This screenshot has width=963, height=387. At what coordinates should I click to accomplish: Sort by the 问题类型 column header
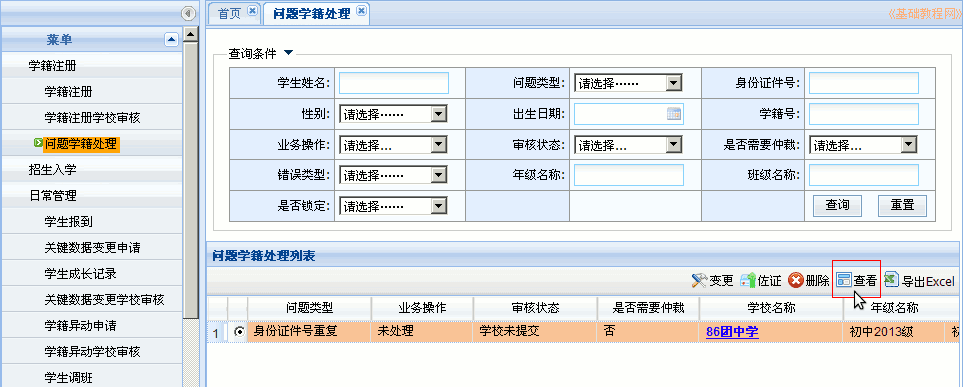(x=310, y=308)
